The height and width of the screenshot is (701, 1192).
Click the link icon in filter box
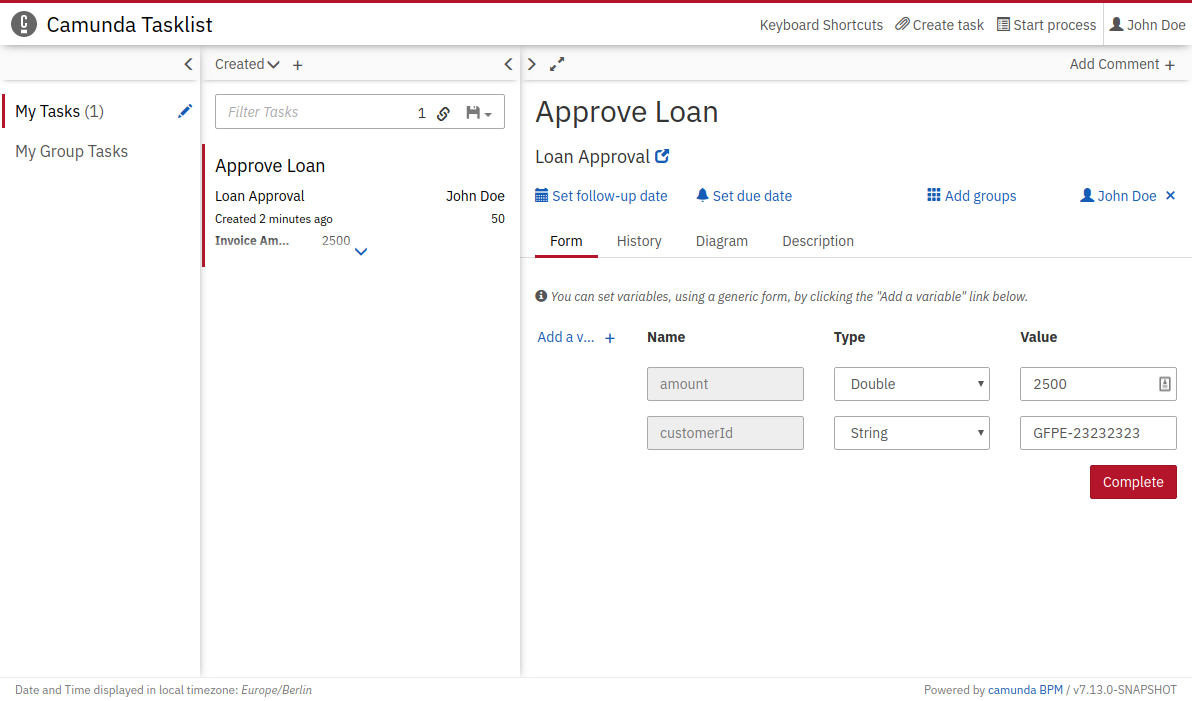pyautogui.click(x=443, y=113)
